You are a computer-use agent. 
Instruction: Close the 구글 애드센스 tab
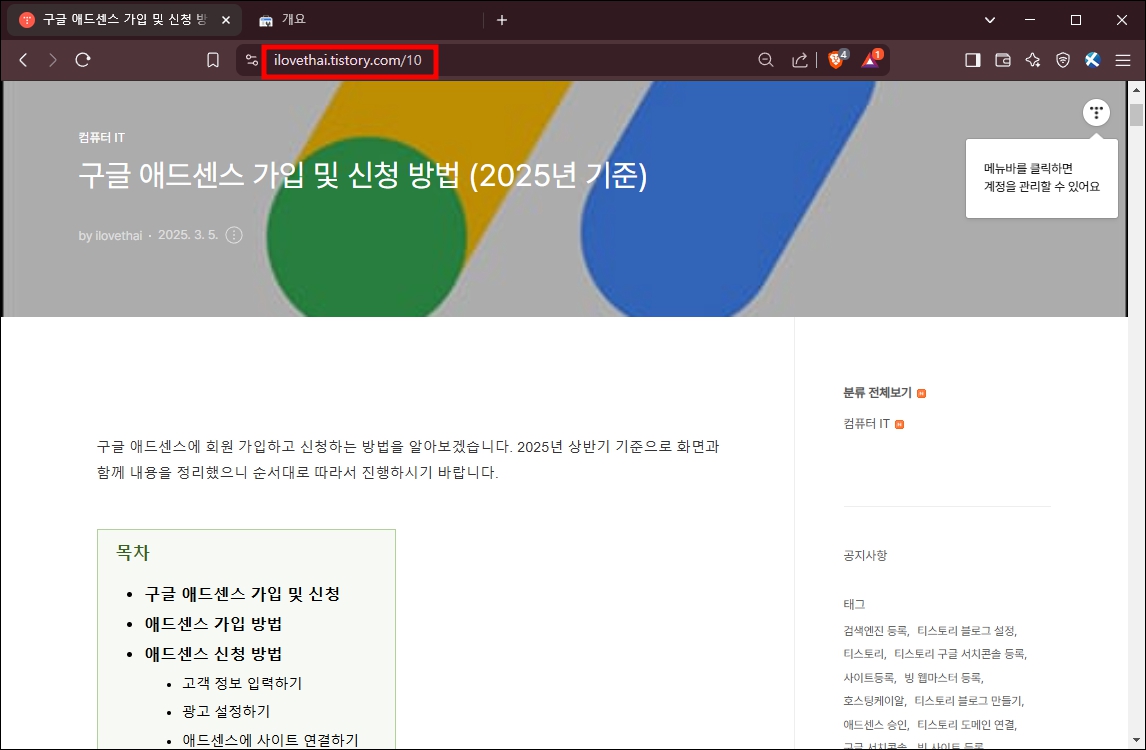pos(226,20)
